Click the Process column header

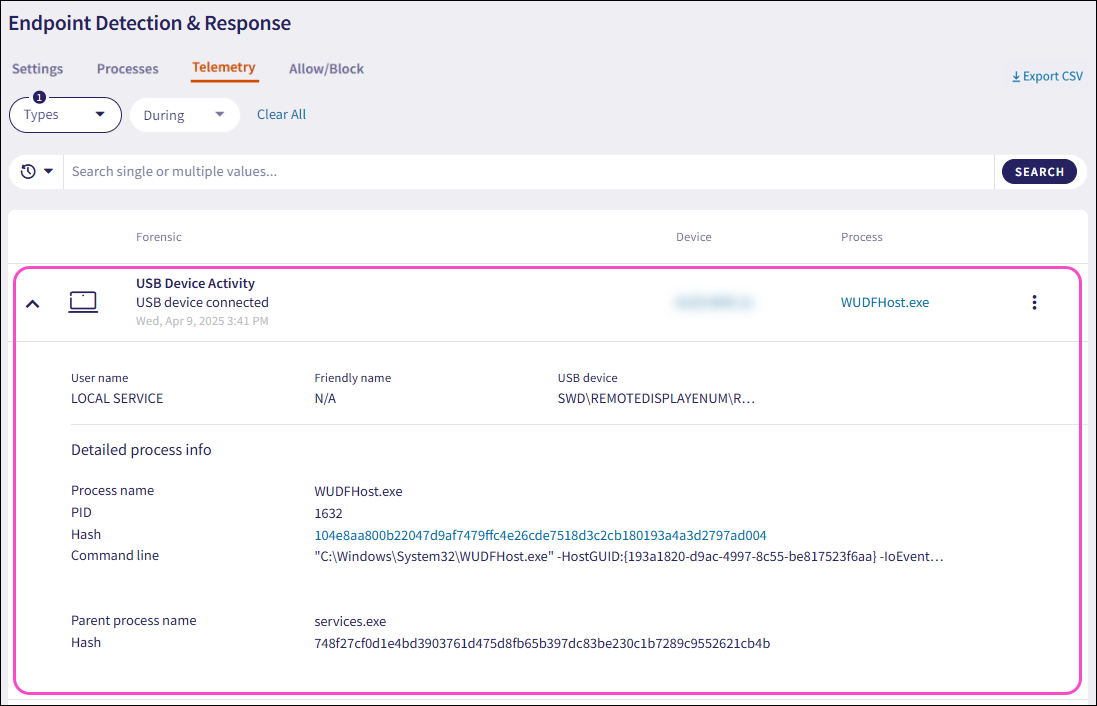[x=861, y=237]
